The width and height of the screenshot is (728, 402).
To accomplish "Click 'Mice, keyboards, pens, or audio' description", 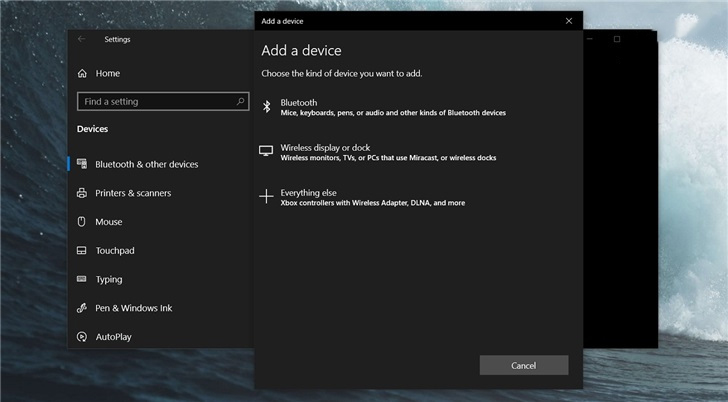I will [393, 113].
